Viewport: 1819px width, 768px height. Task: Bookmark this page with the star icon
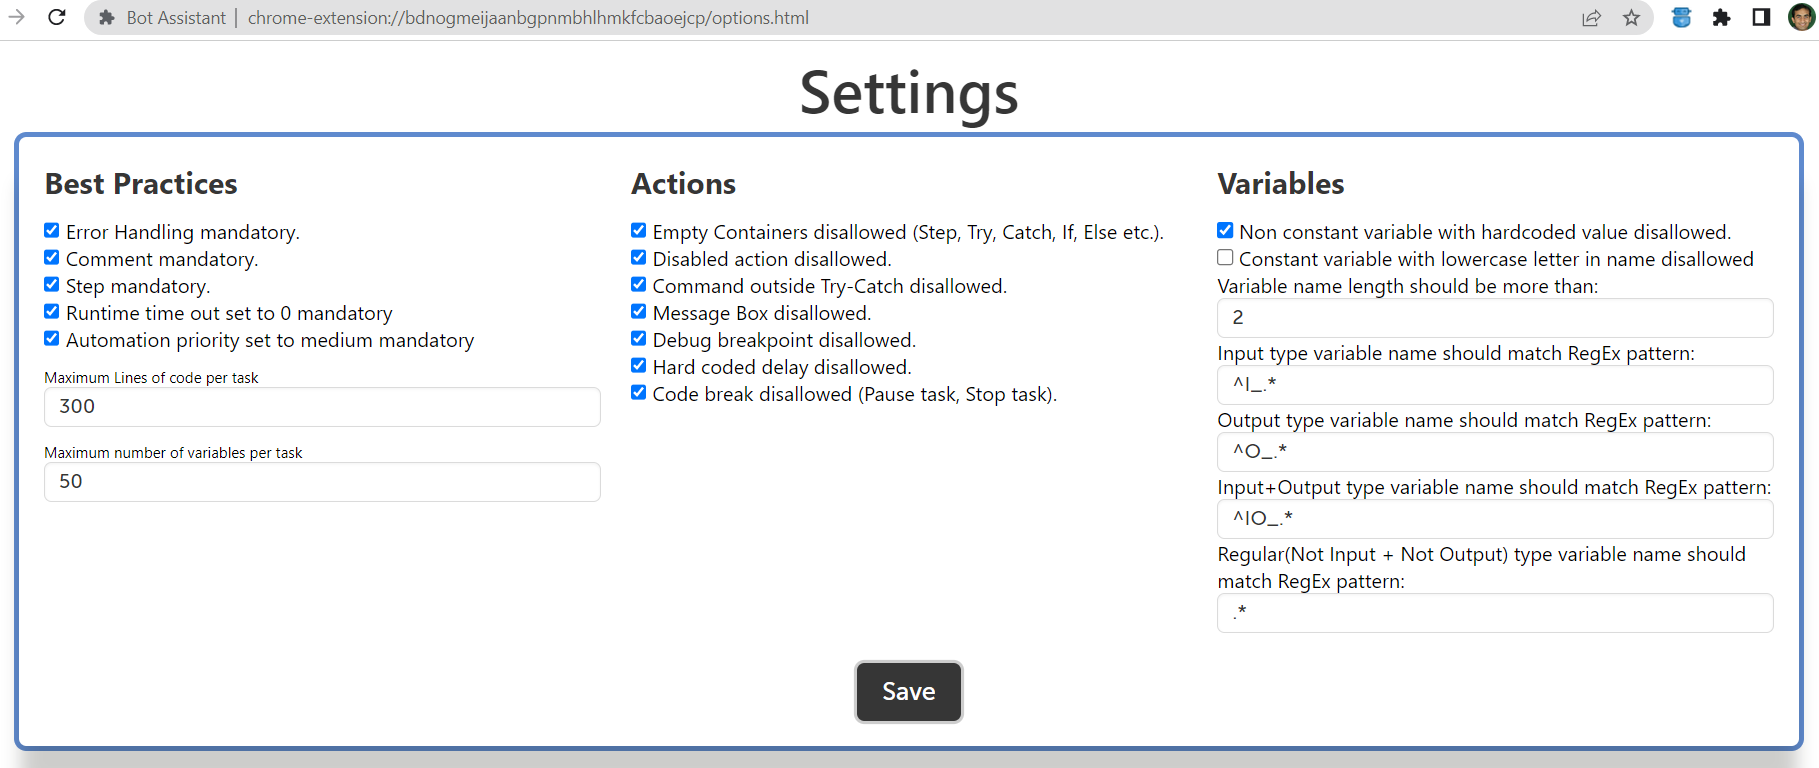click(1631, 18)
